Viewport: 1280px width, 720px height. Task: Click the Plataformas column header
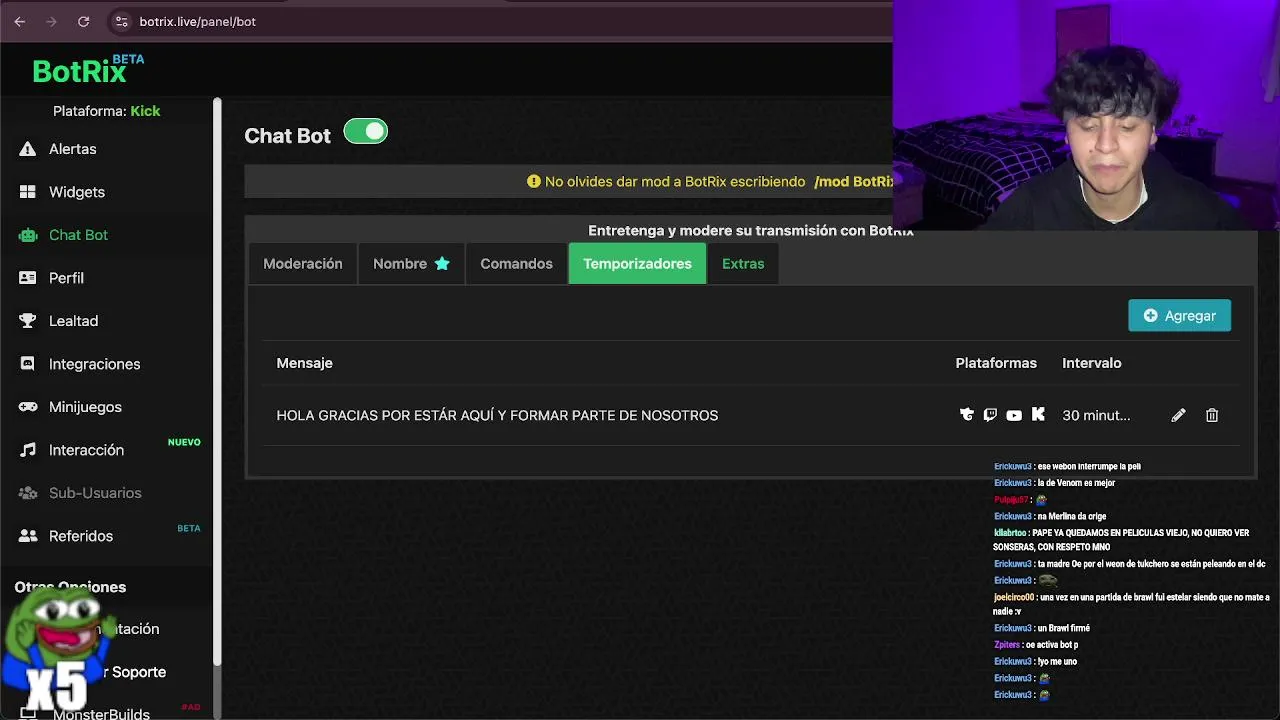pyautogui.click(x=996, y=363)
